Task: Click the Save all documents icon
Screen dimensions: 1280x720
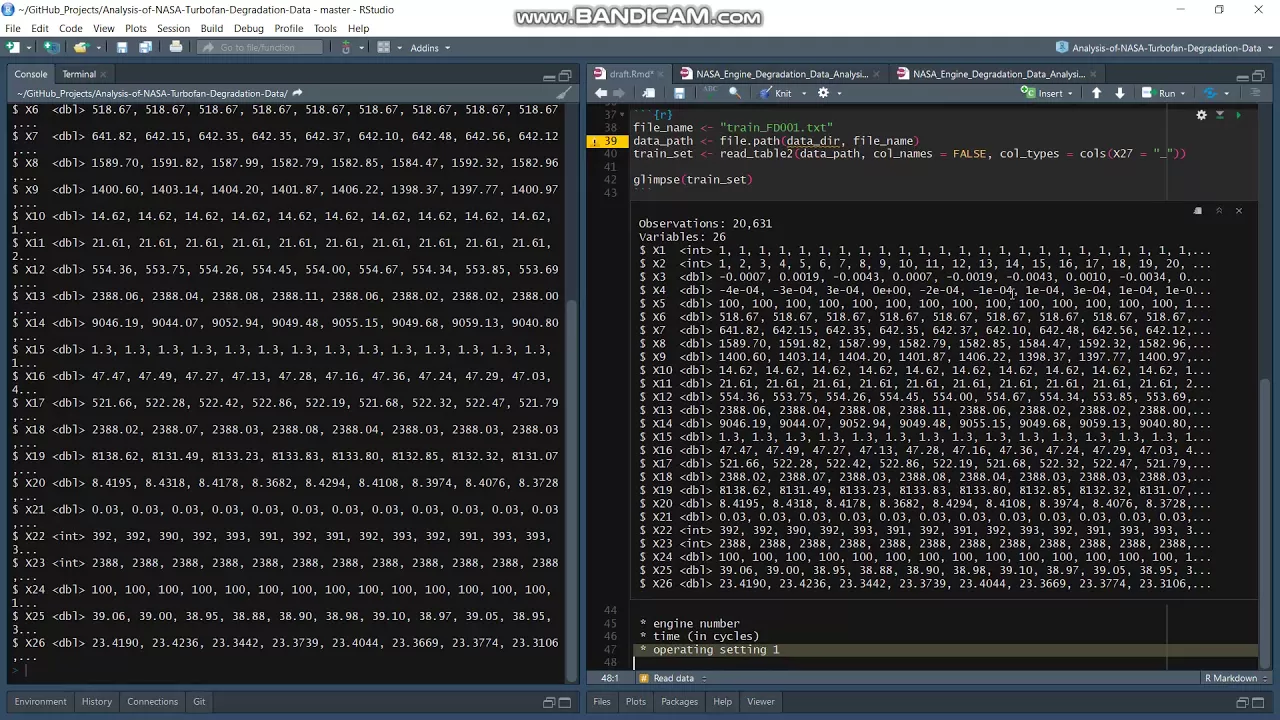Action: point(145,47)
